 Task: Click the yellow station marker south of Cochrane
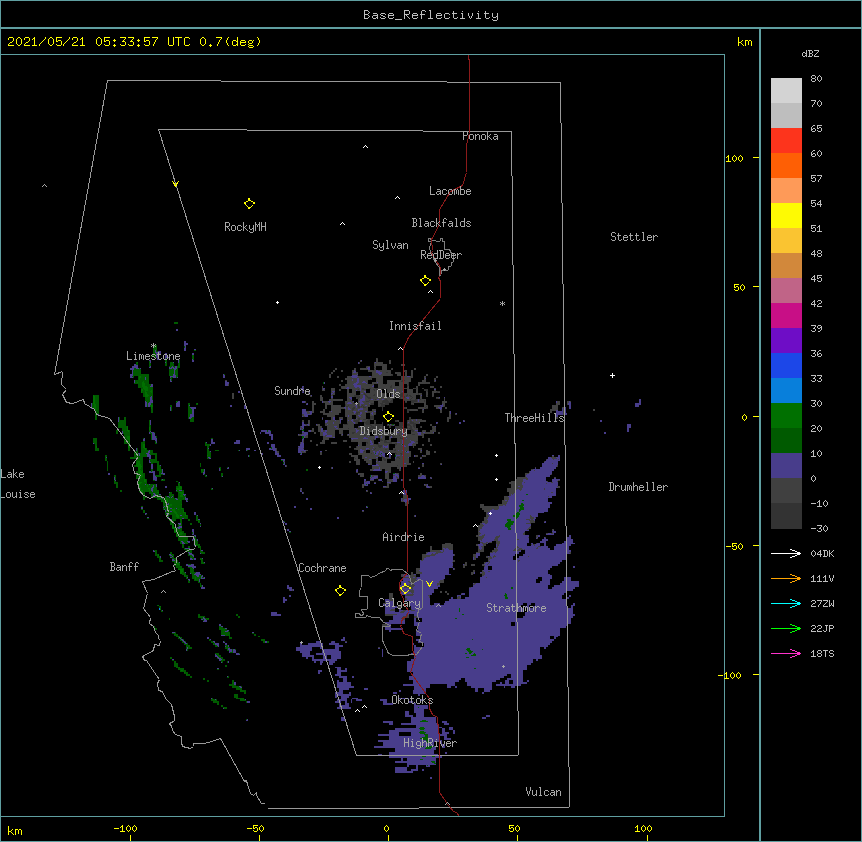click(x=340, y=590)
